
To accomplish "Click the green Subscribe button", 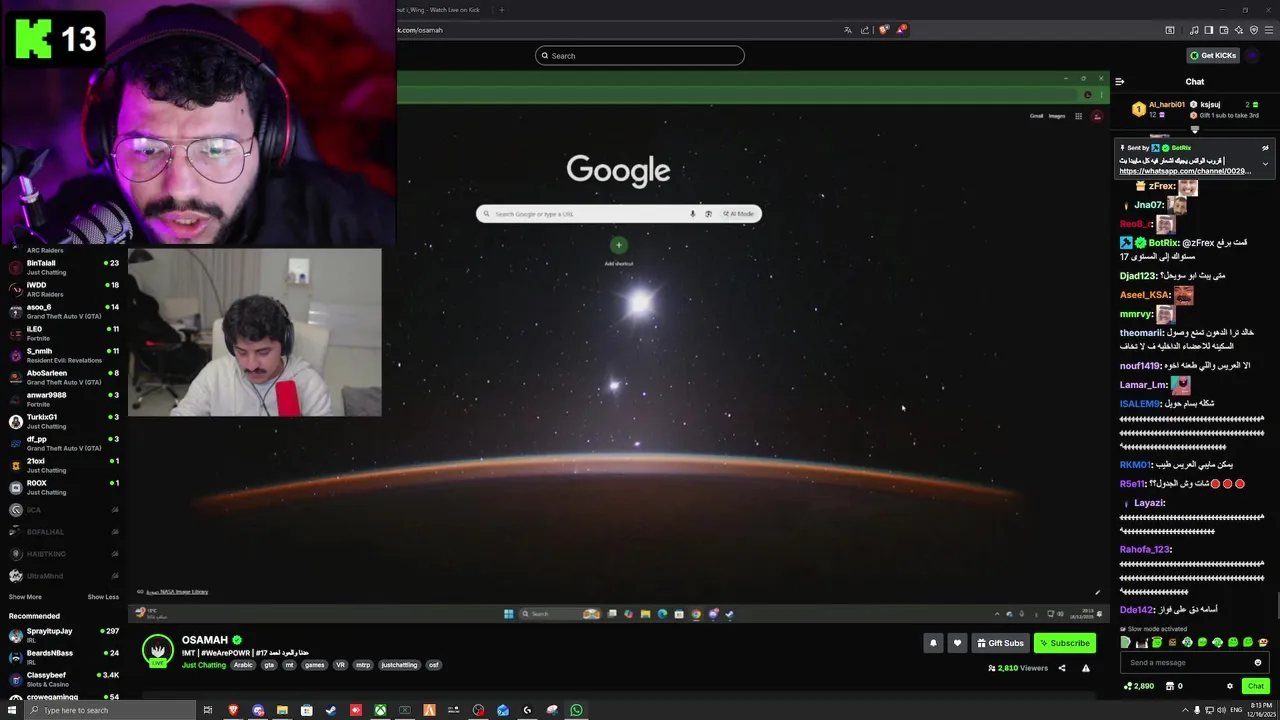I will pos(1064,643).
